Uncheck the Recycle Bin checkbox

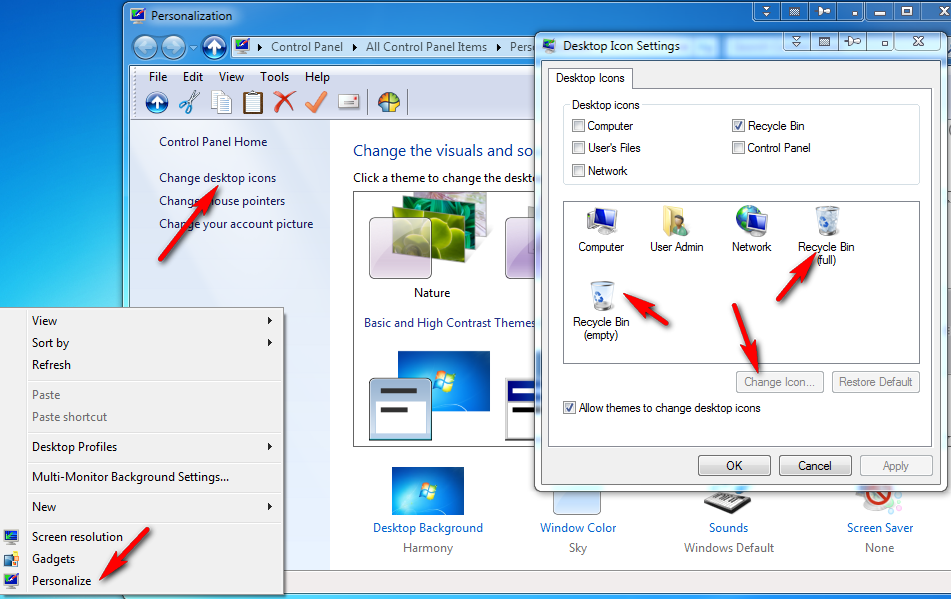click(x=738, y=125)
